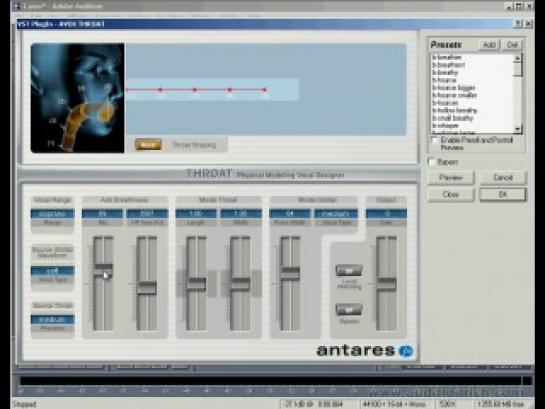The image size is (545, 409).
Task: Click the Output Gain slider handle
Action: pos(387,284)
